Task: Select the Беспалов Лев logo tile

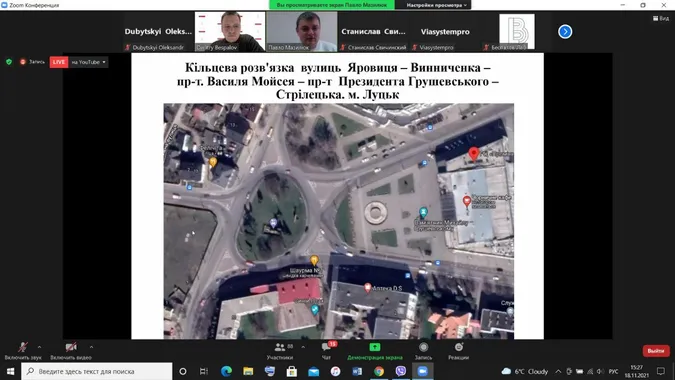Action: (x=517, y=31)
